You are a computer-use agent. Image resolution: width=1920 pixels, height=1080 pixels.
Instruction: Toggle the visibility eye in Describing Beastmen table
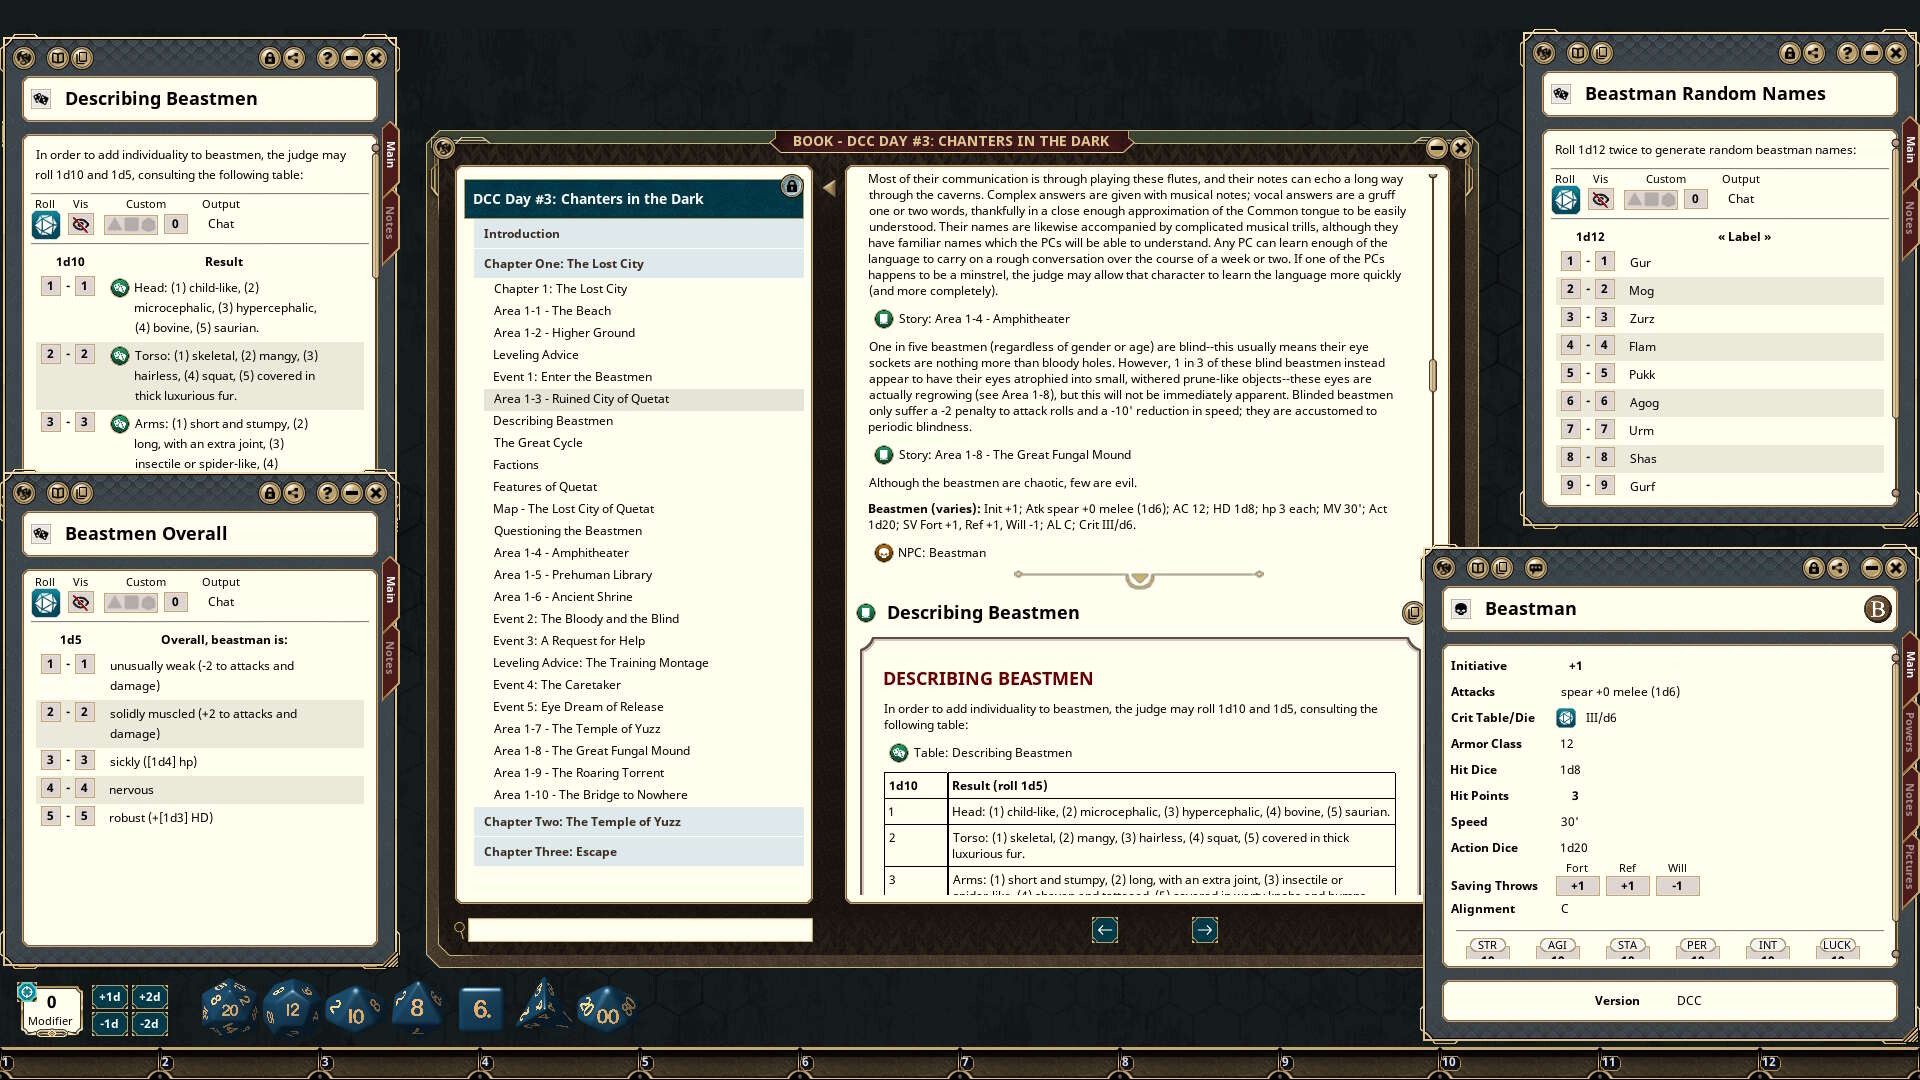81,224
